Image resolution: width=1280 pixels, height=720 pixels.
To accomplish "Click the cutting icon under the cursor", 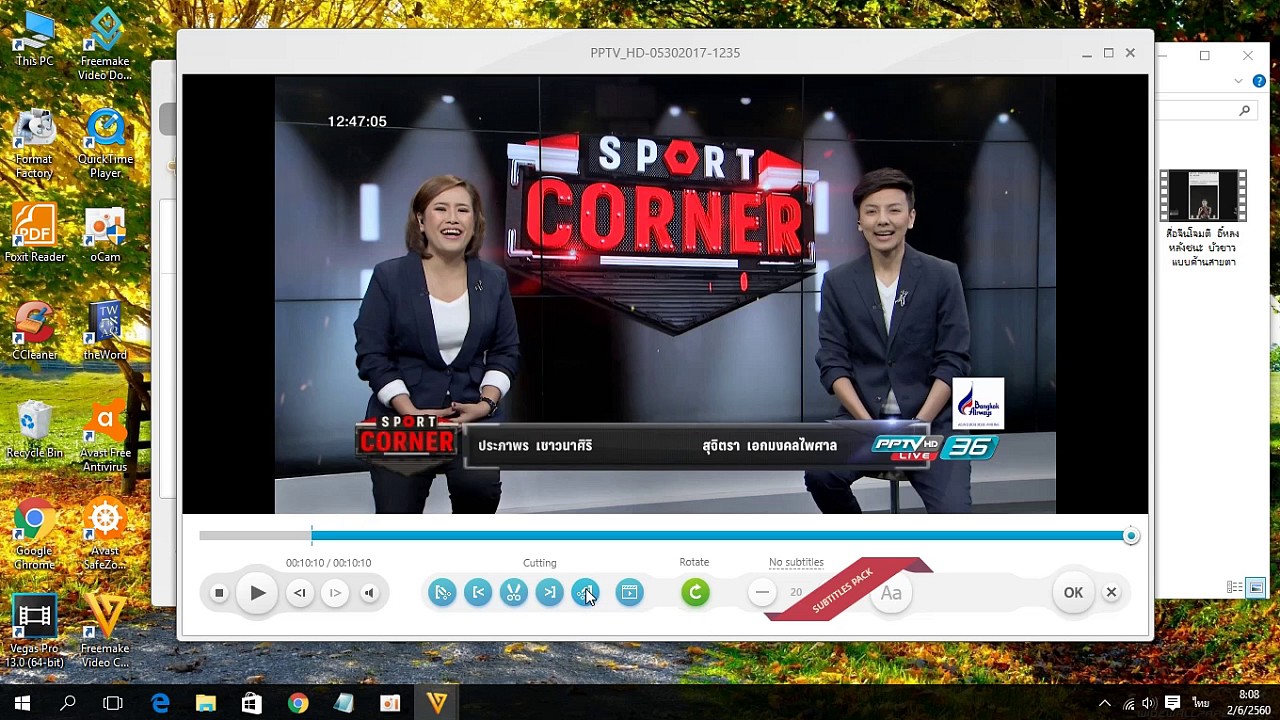I will click(585, 593).
